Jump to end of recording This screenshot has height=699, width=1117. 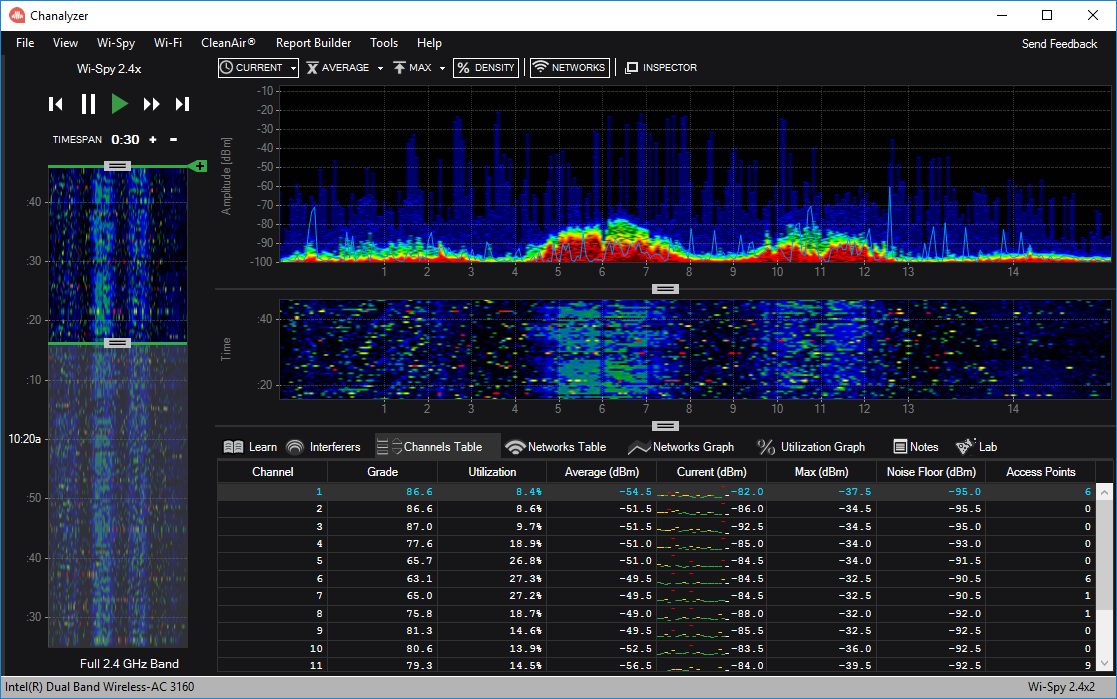(x=182, y=104)
